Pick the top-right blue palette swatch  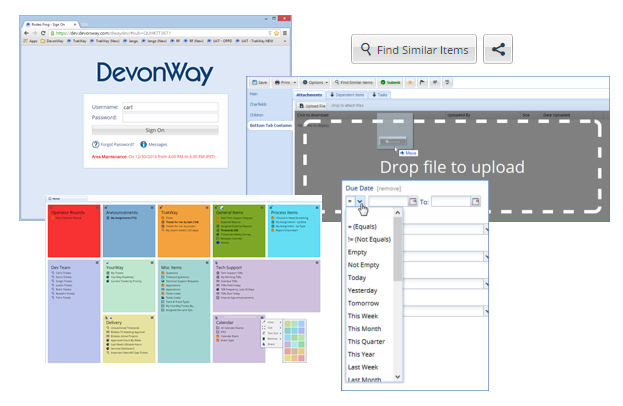coord(302,324)
